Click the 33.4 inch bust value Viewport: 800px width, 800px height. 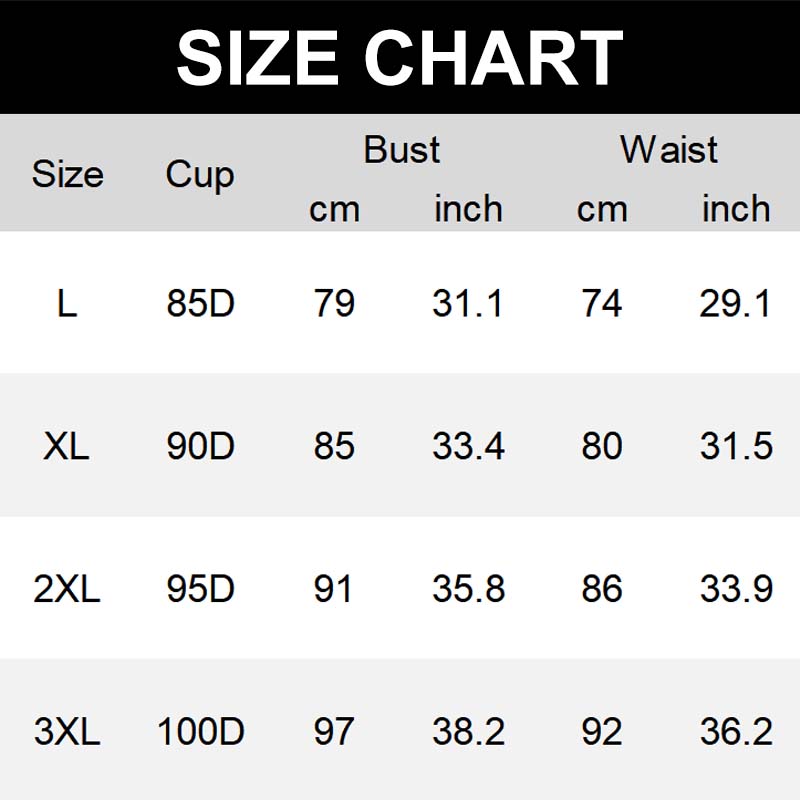tap(468, 446)
